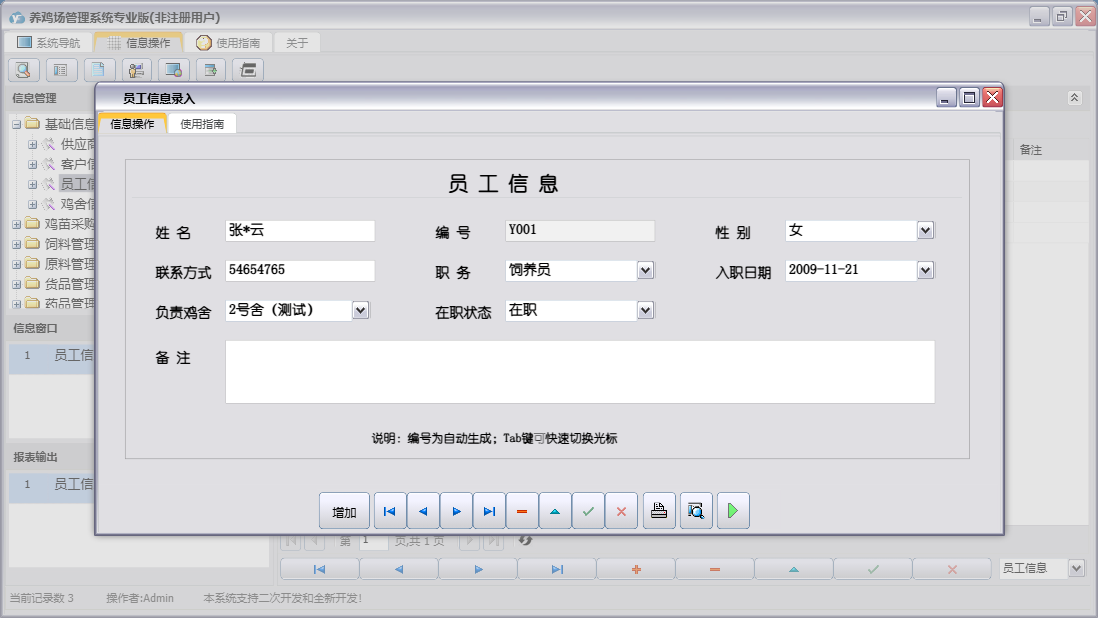The image size is (1098, 618).
Task: Open print preview with the magnifier icon
Action: tap(696, 511)
